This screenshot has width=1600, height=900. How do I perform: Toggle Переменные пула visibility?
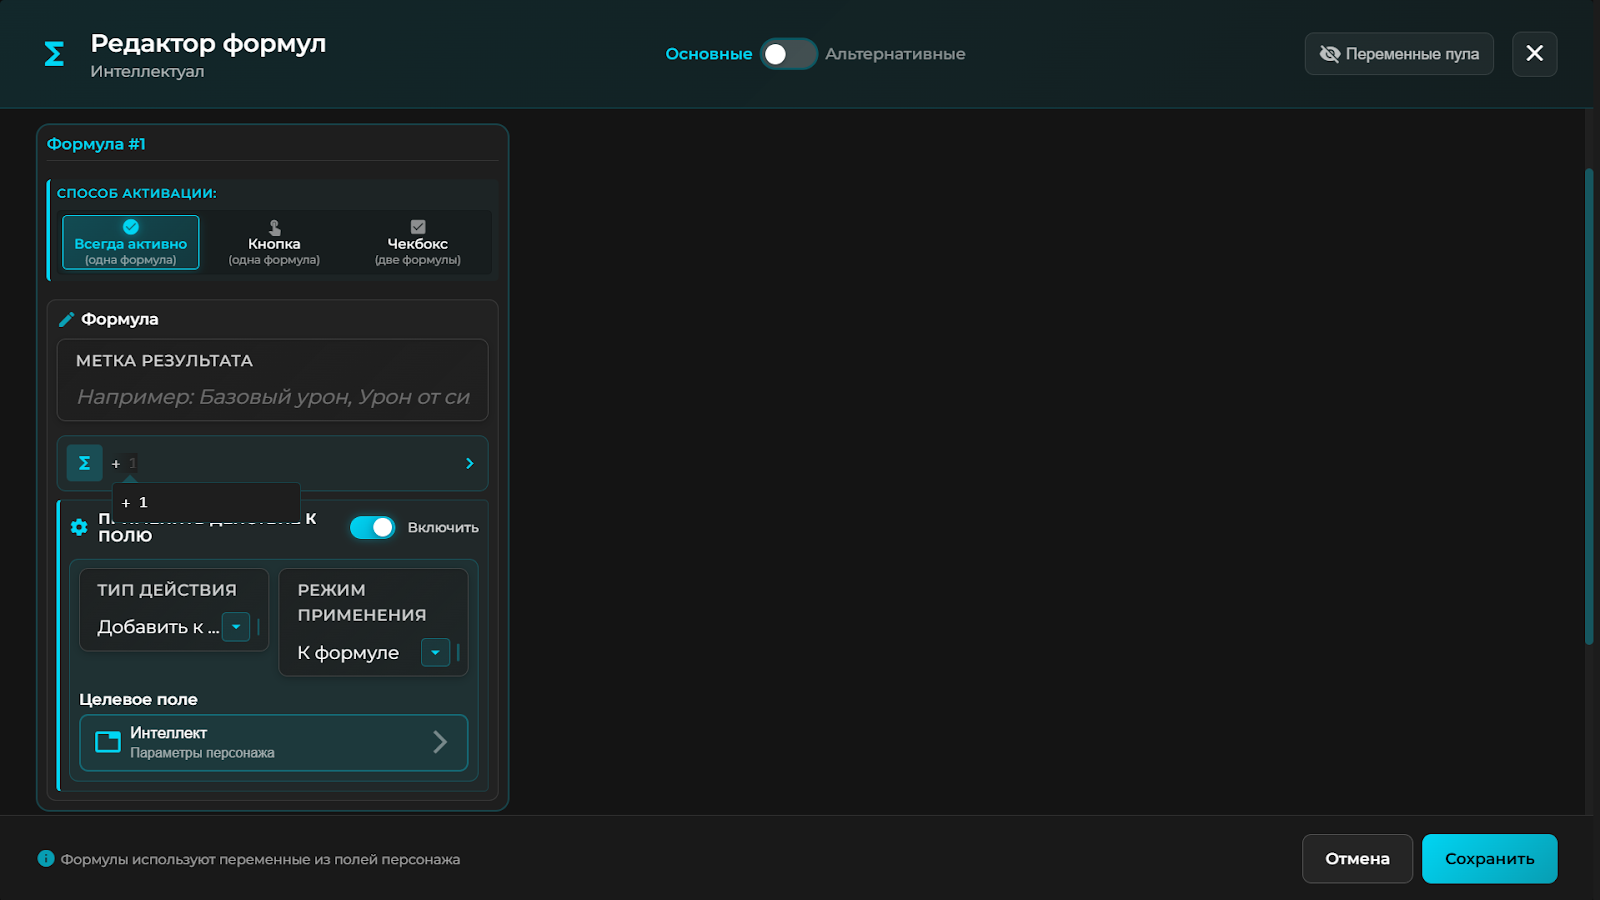click(1398, 54)
